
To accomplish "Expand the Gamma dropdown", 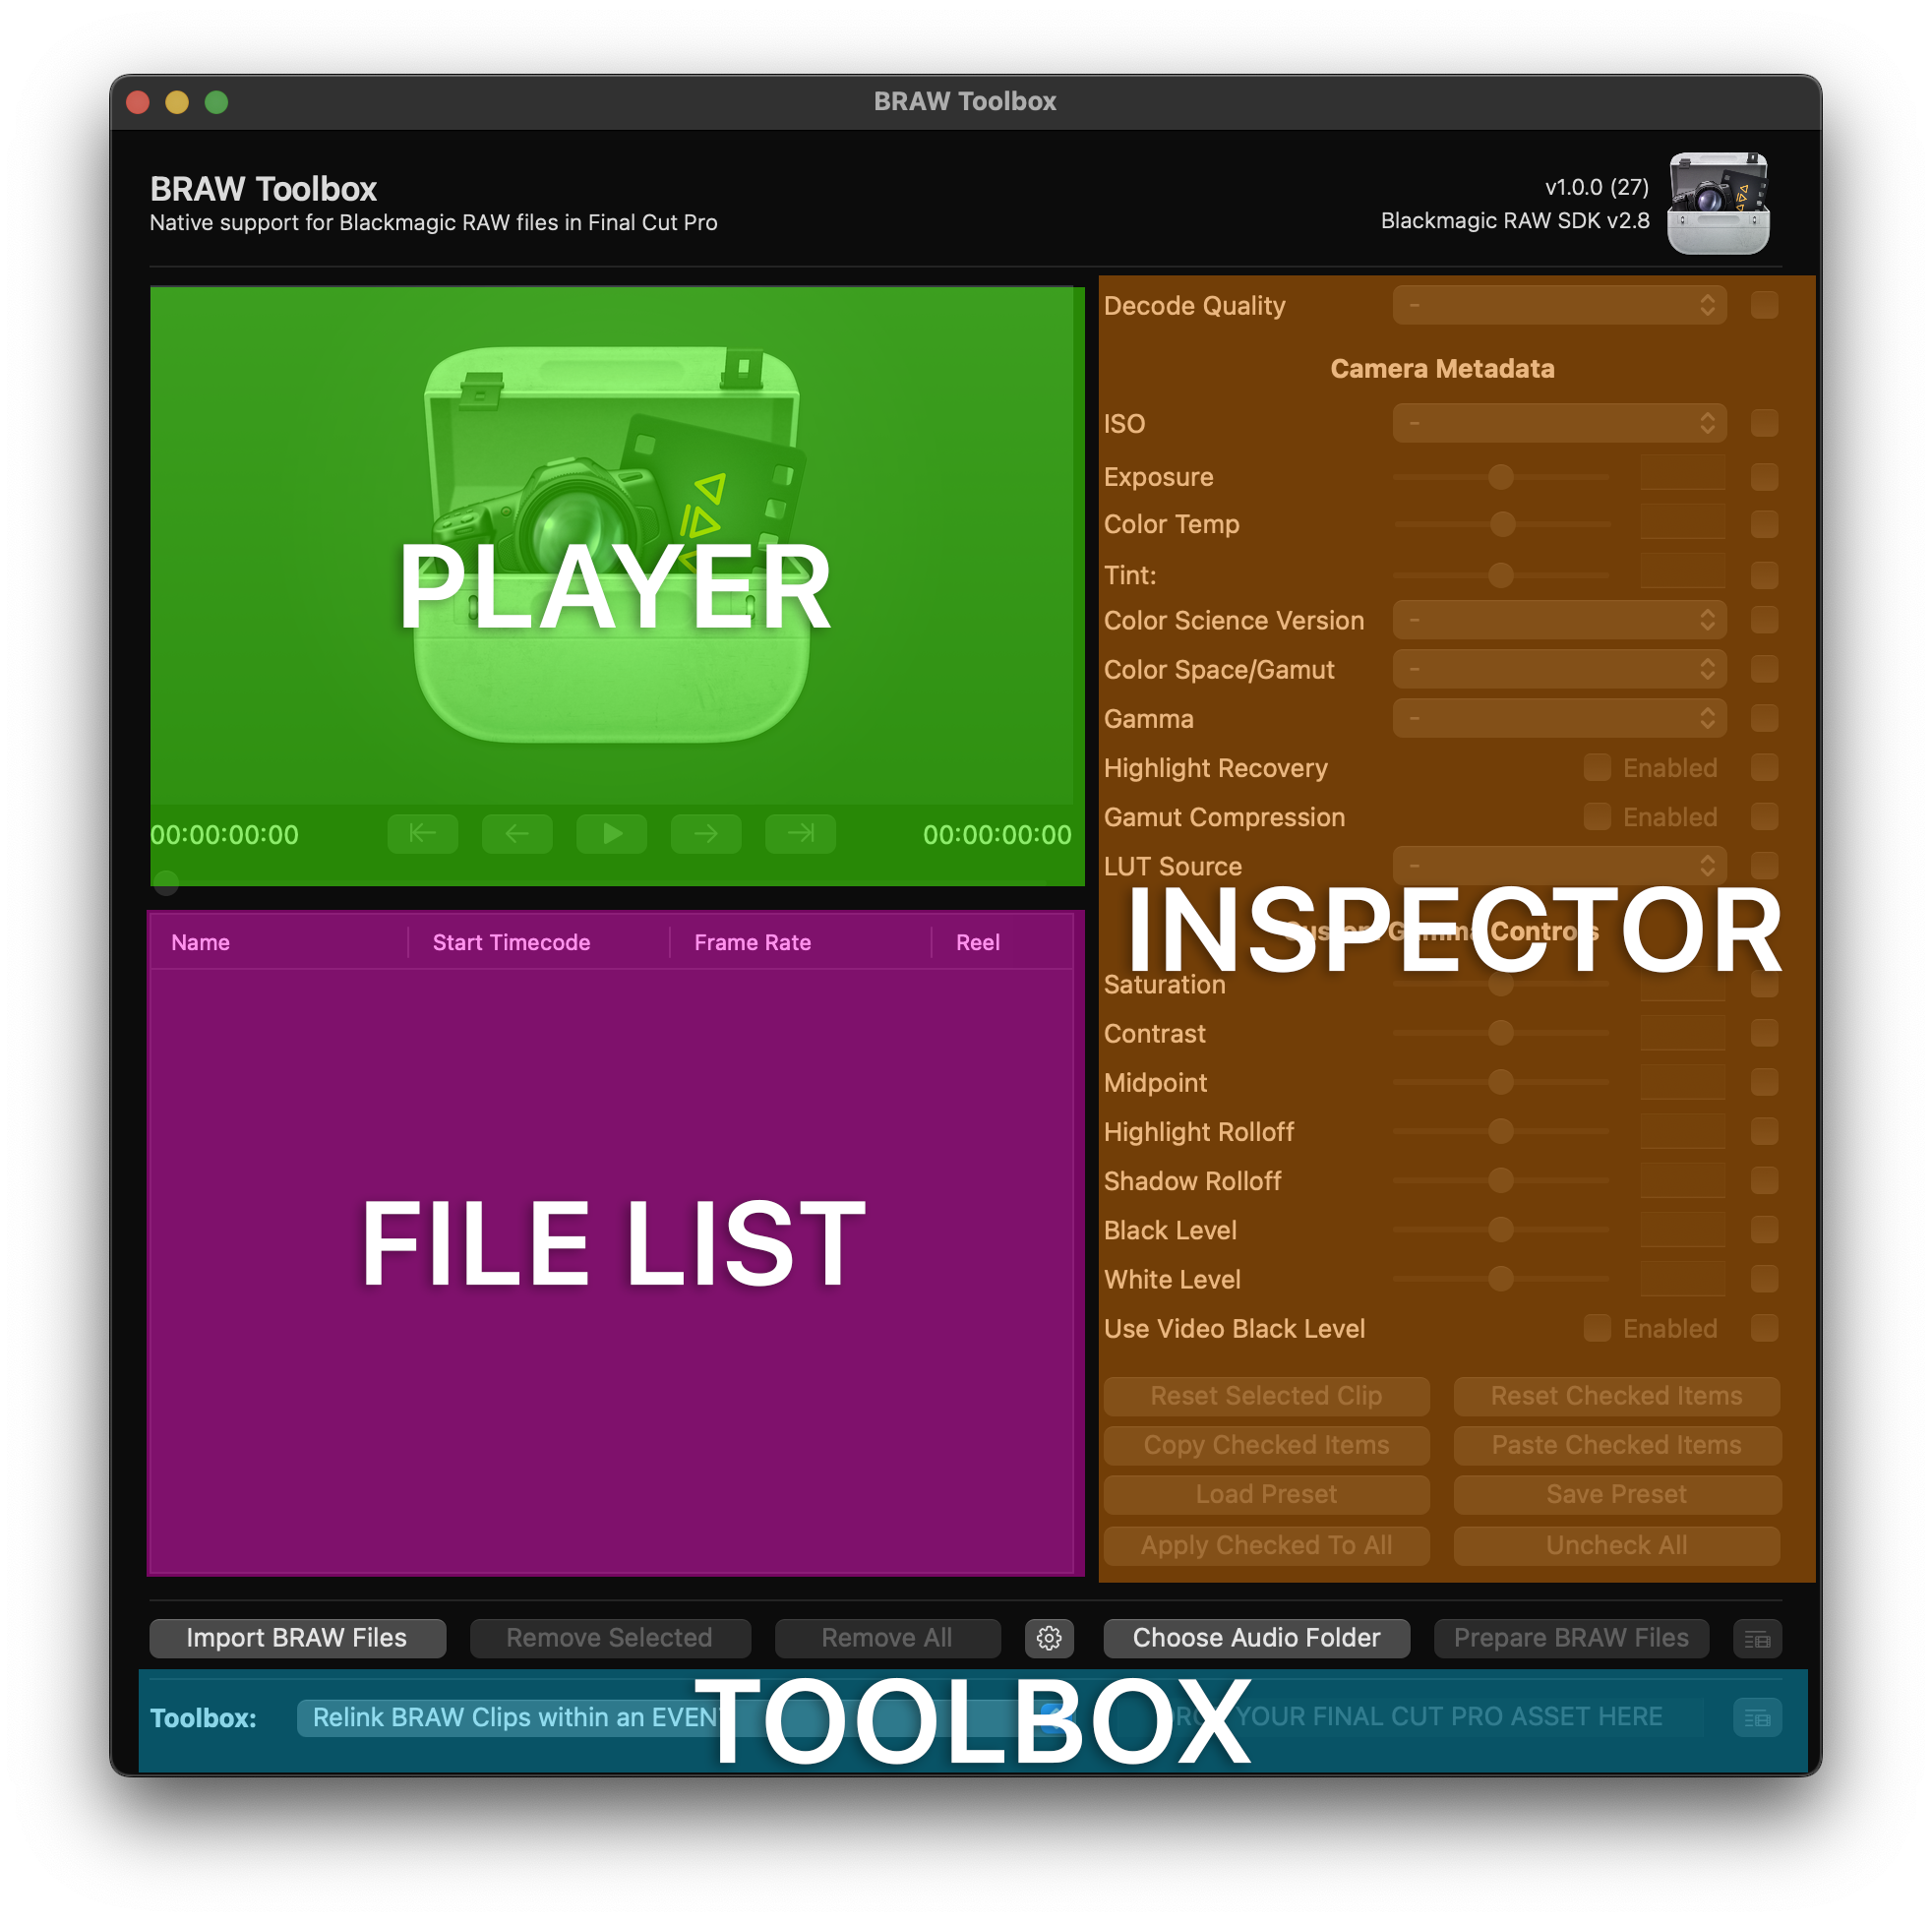I will coord(1559,718).
